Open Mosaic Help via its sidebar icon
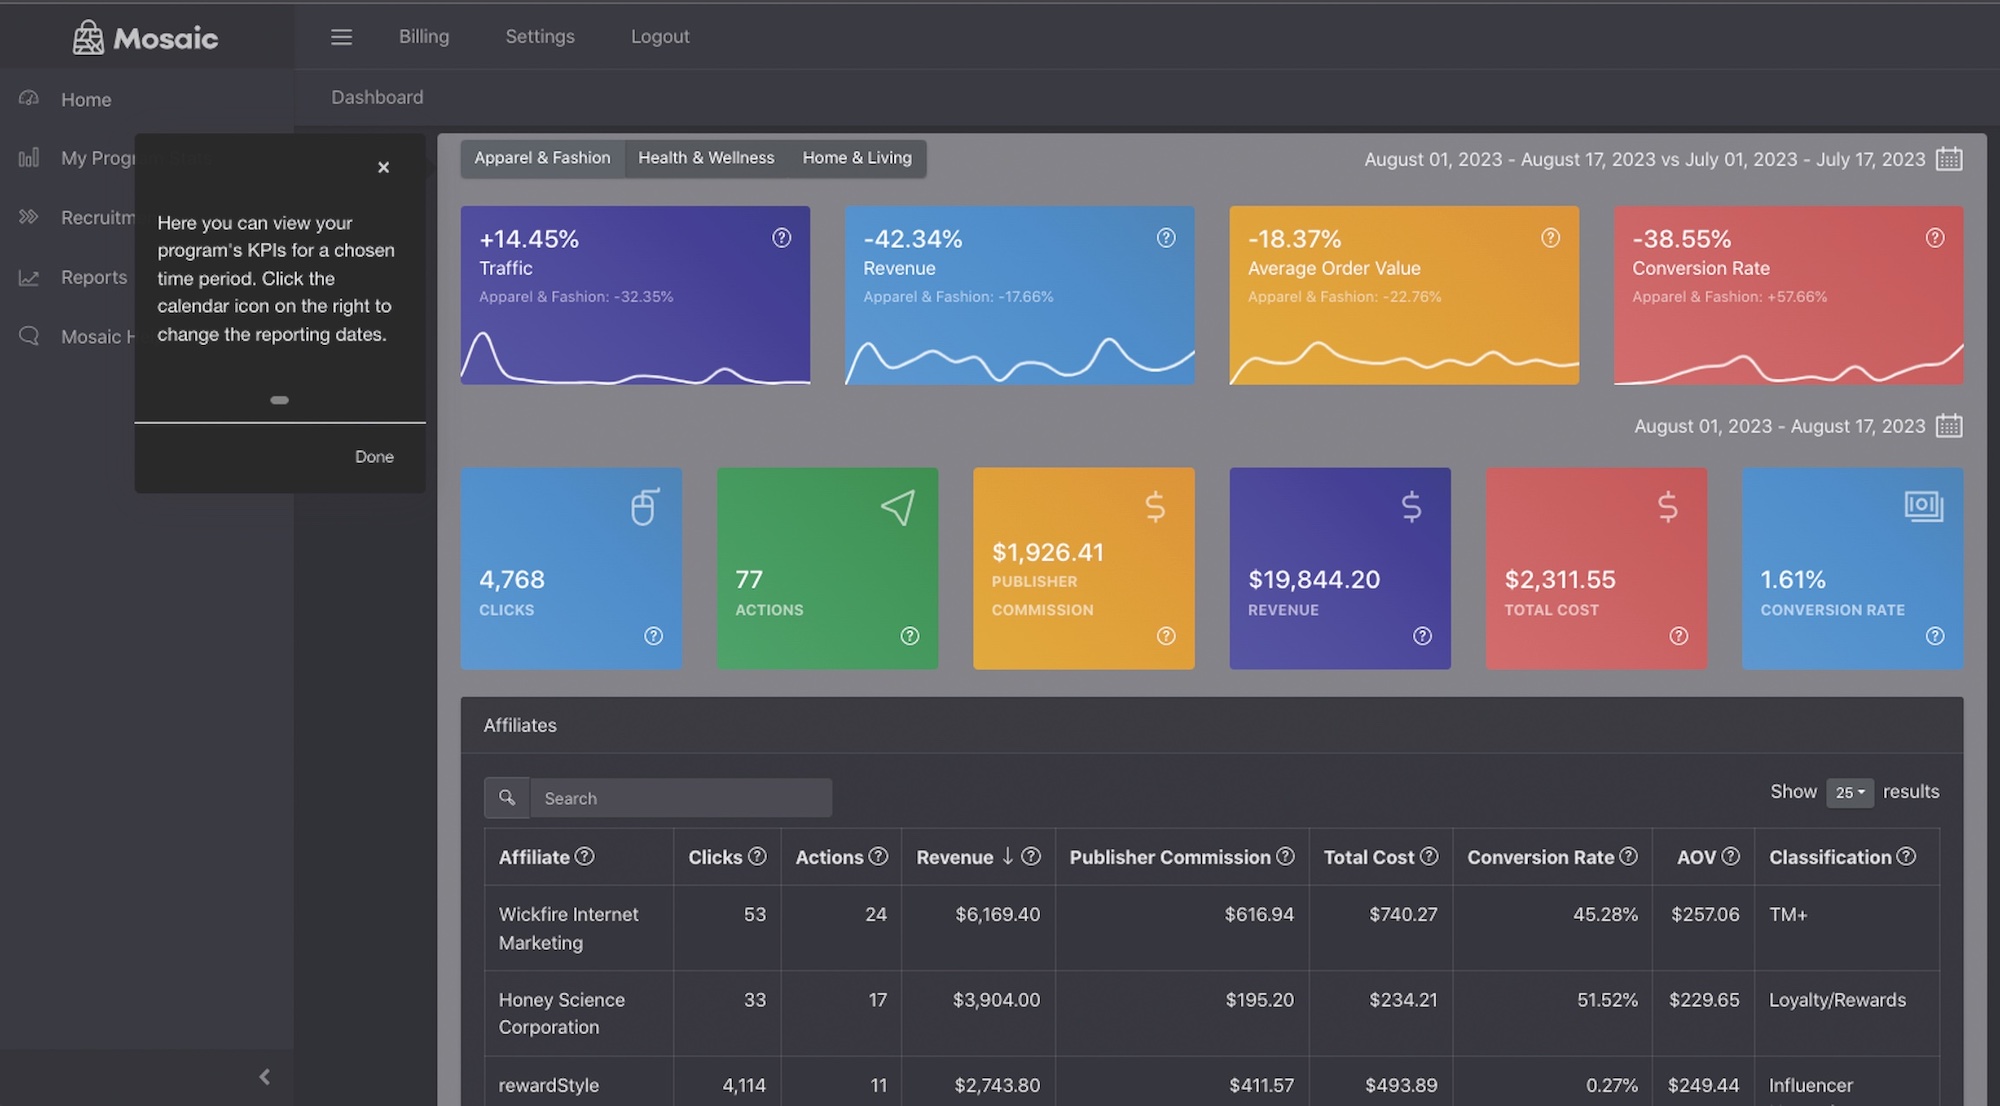This screenshot has width=2000, height=1106. pyautogui.click(x=28, y=337)
